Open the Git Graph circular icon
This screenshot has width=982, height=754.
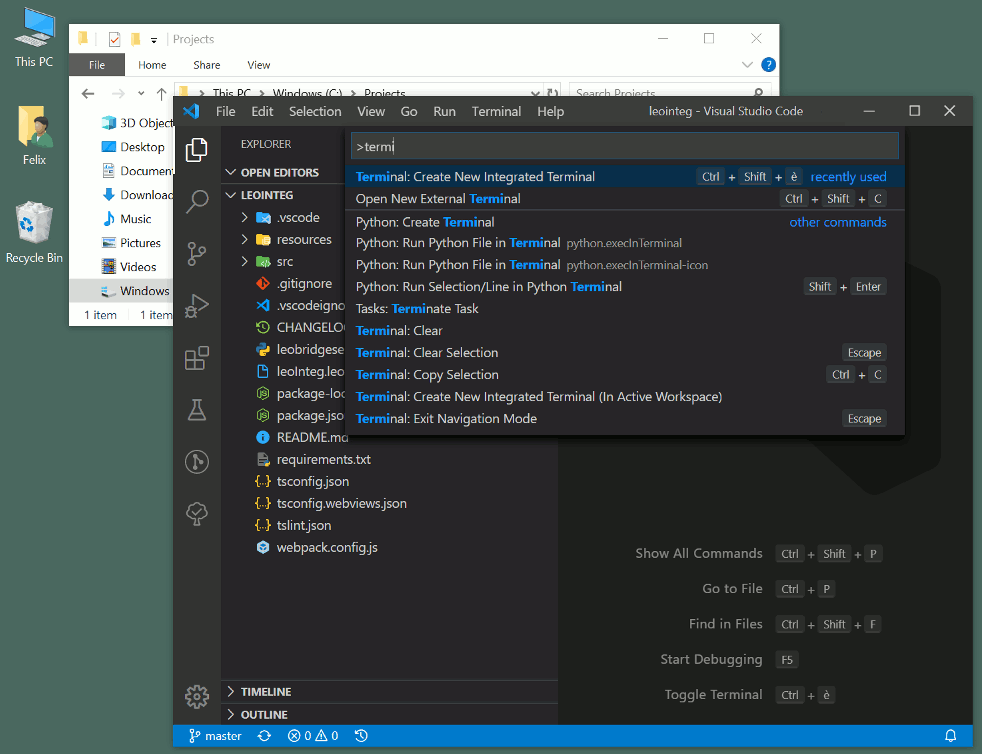click(197, 462)
